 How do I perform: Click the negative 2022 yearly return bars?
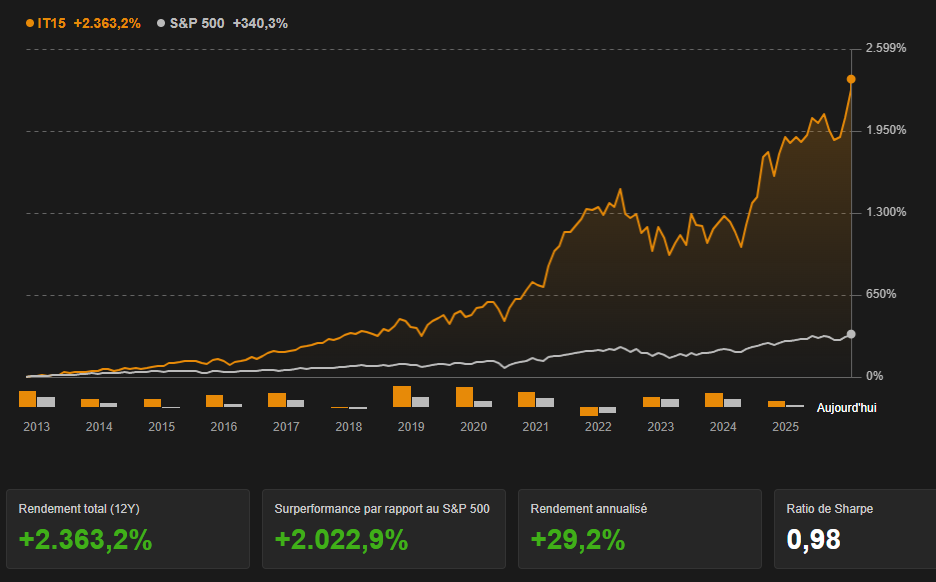[x=597, y=410]
